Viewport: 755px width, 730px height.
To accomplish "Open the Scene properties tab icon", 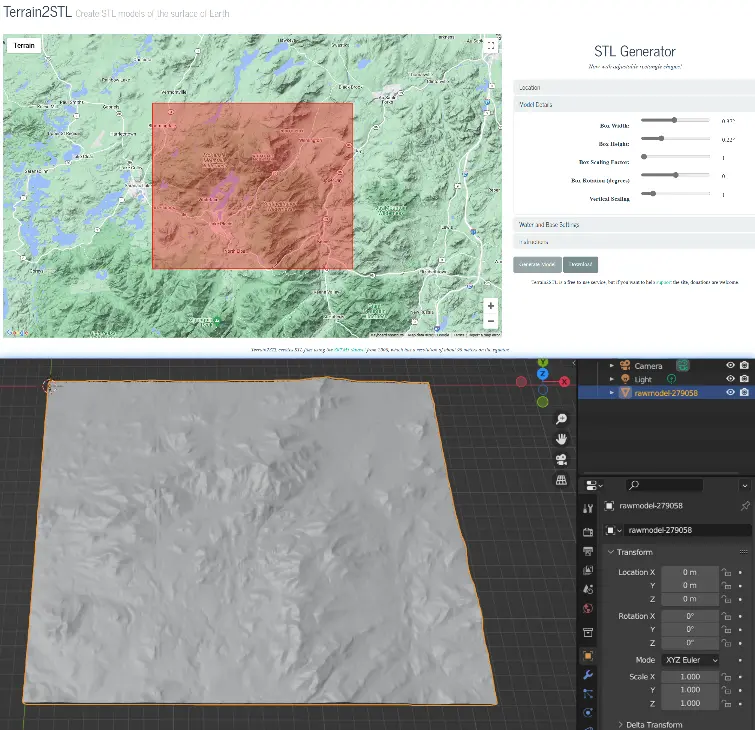I will (x=588, y=589).
